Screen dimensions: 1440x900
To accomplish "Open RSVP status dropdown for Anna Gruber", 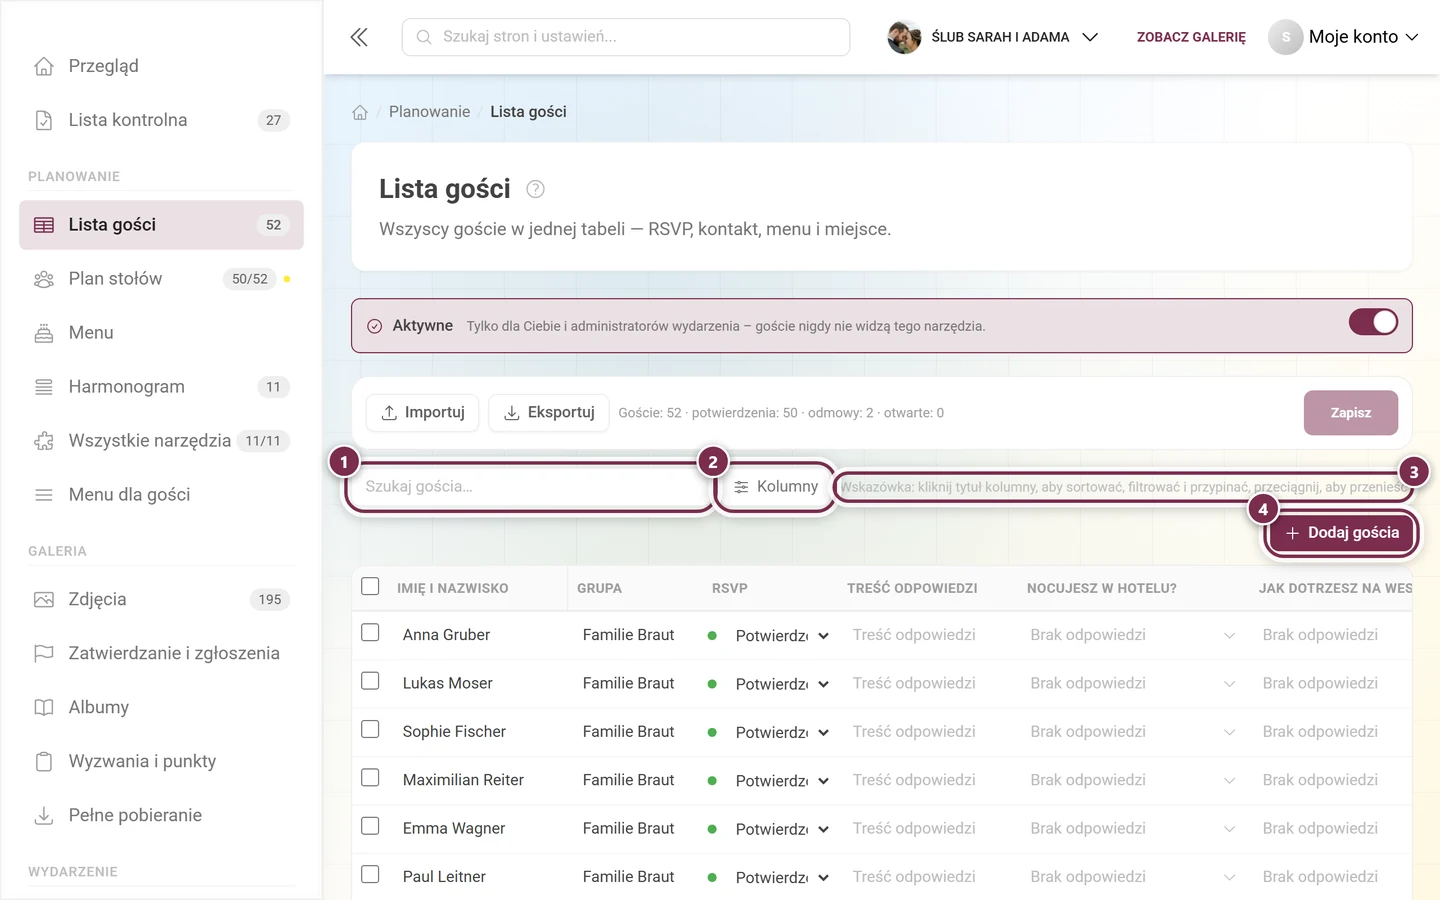I will click(x=782, y=636).
